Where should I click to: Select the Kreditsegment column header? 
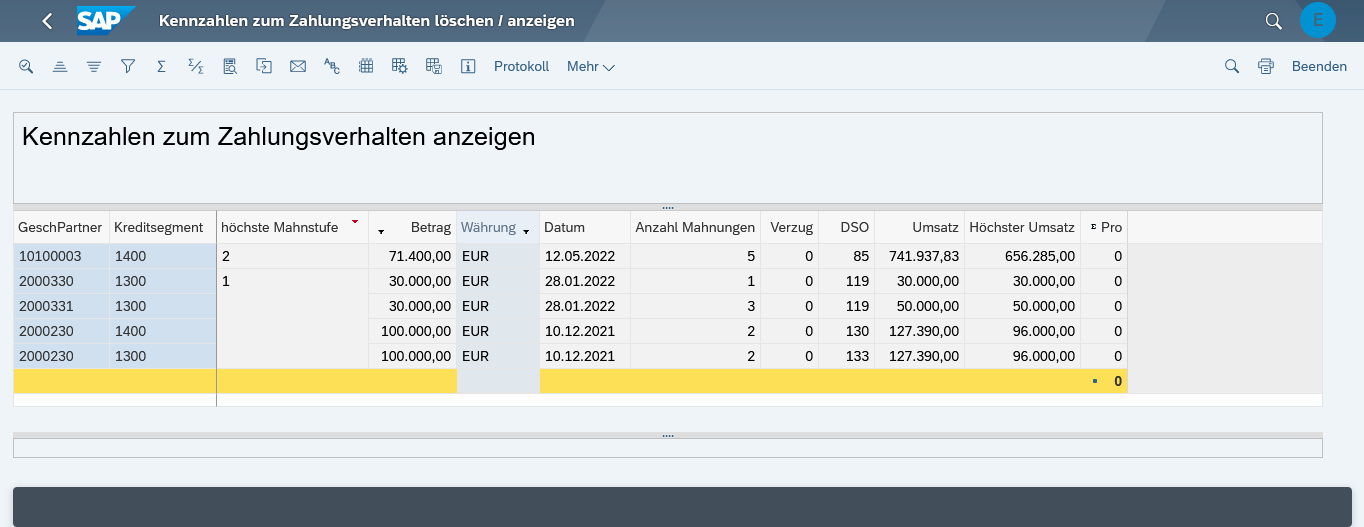coord(163,227)
